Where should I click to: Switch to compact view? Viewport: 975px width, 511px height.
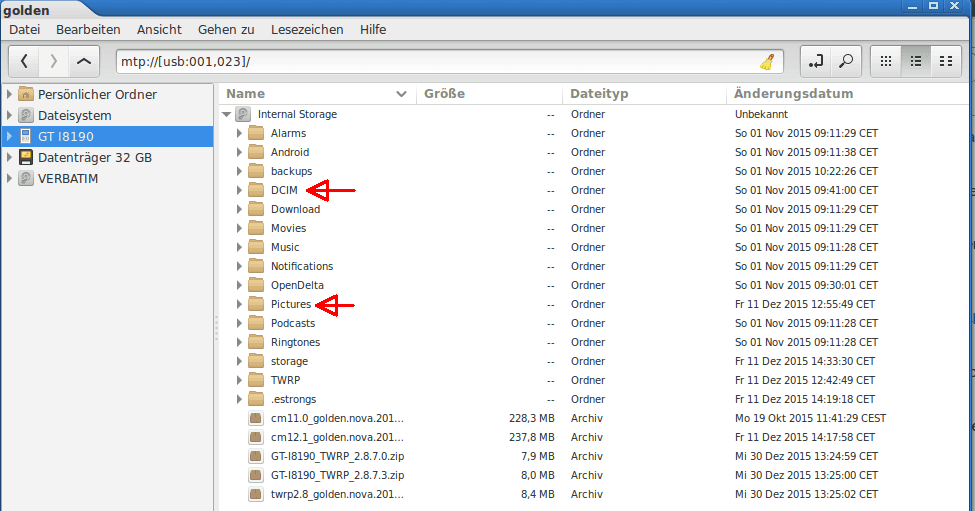[x=946, y=61]
